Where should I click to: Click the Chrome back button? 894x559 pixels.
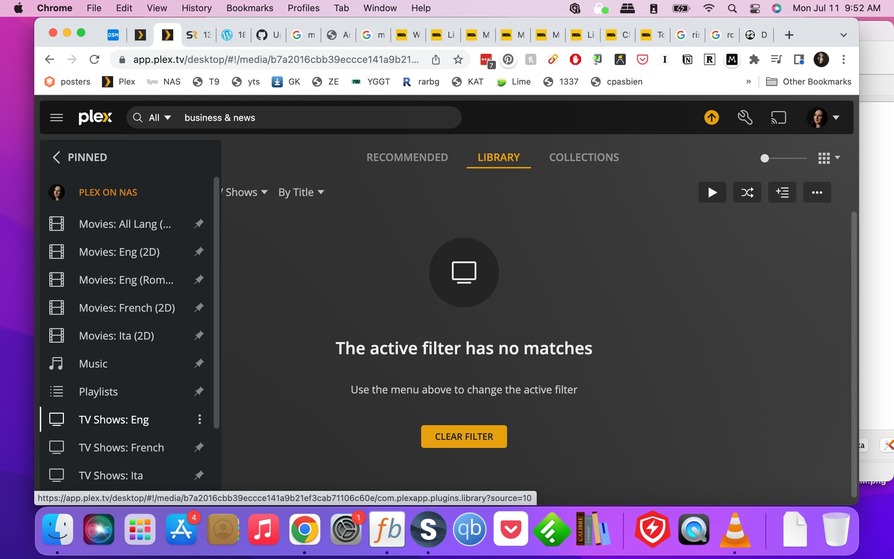pos(50,59)
